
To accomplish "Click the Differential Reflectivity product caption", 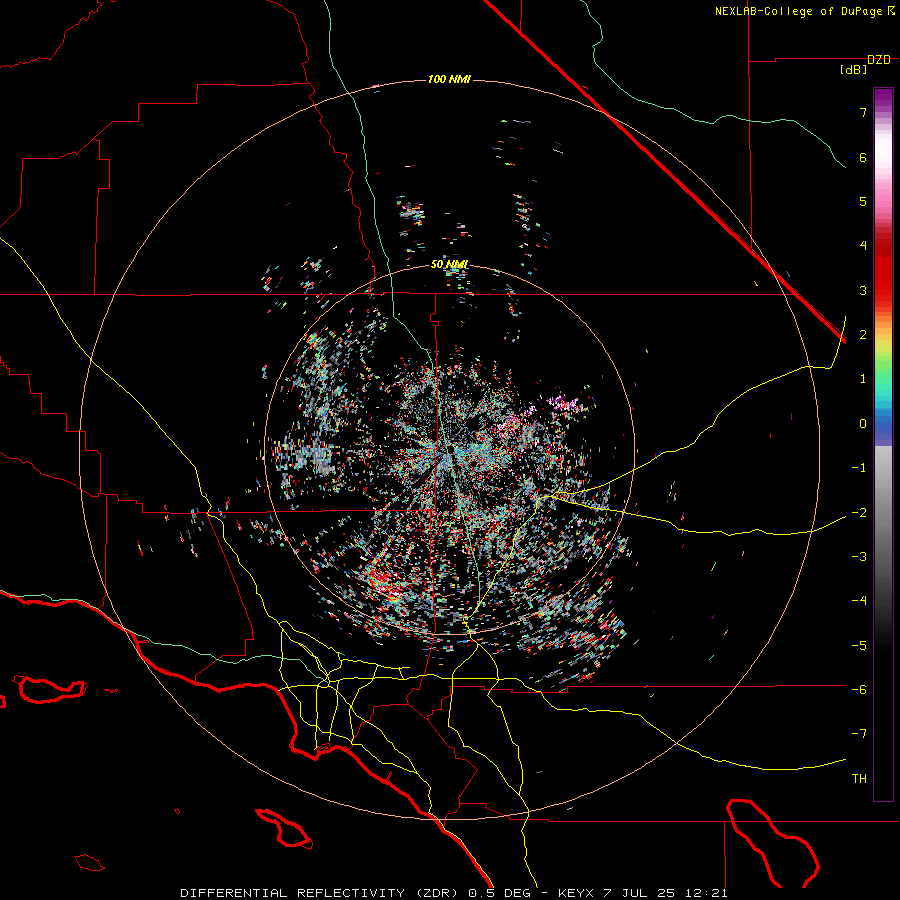I will [x=453, y=893].
